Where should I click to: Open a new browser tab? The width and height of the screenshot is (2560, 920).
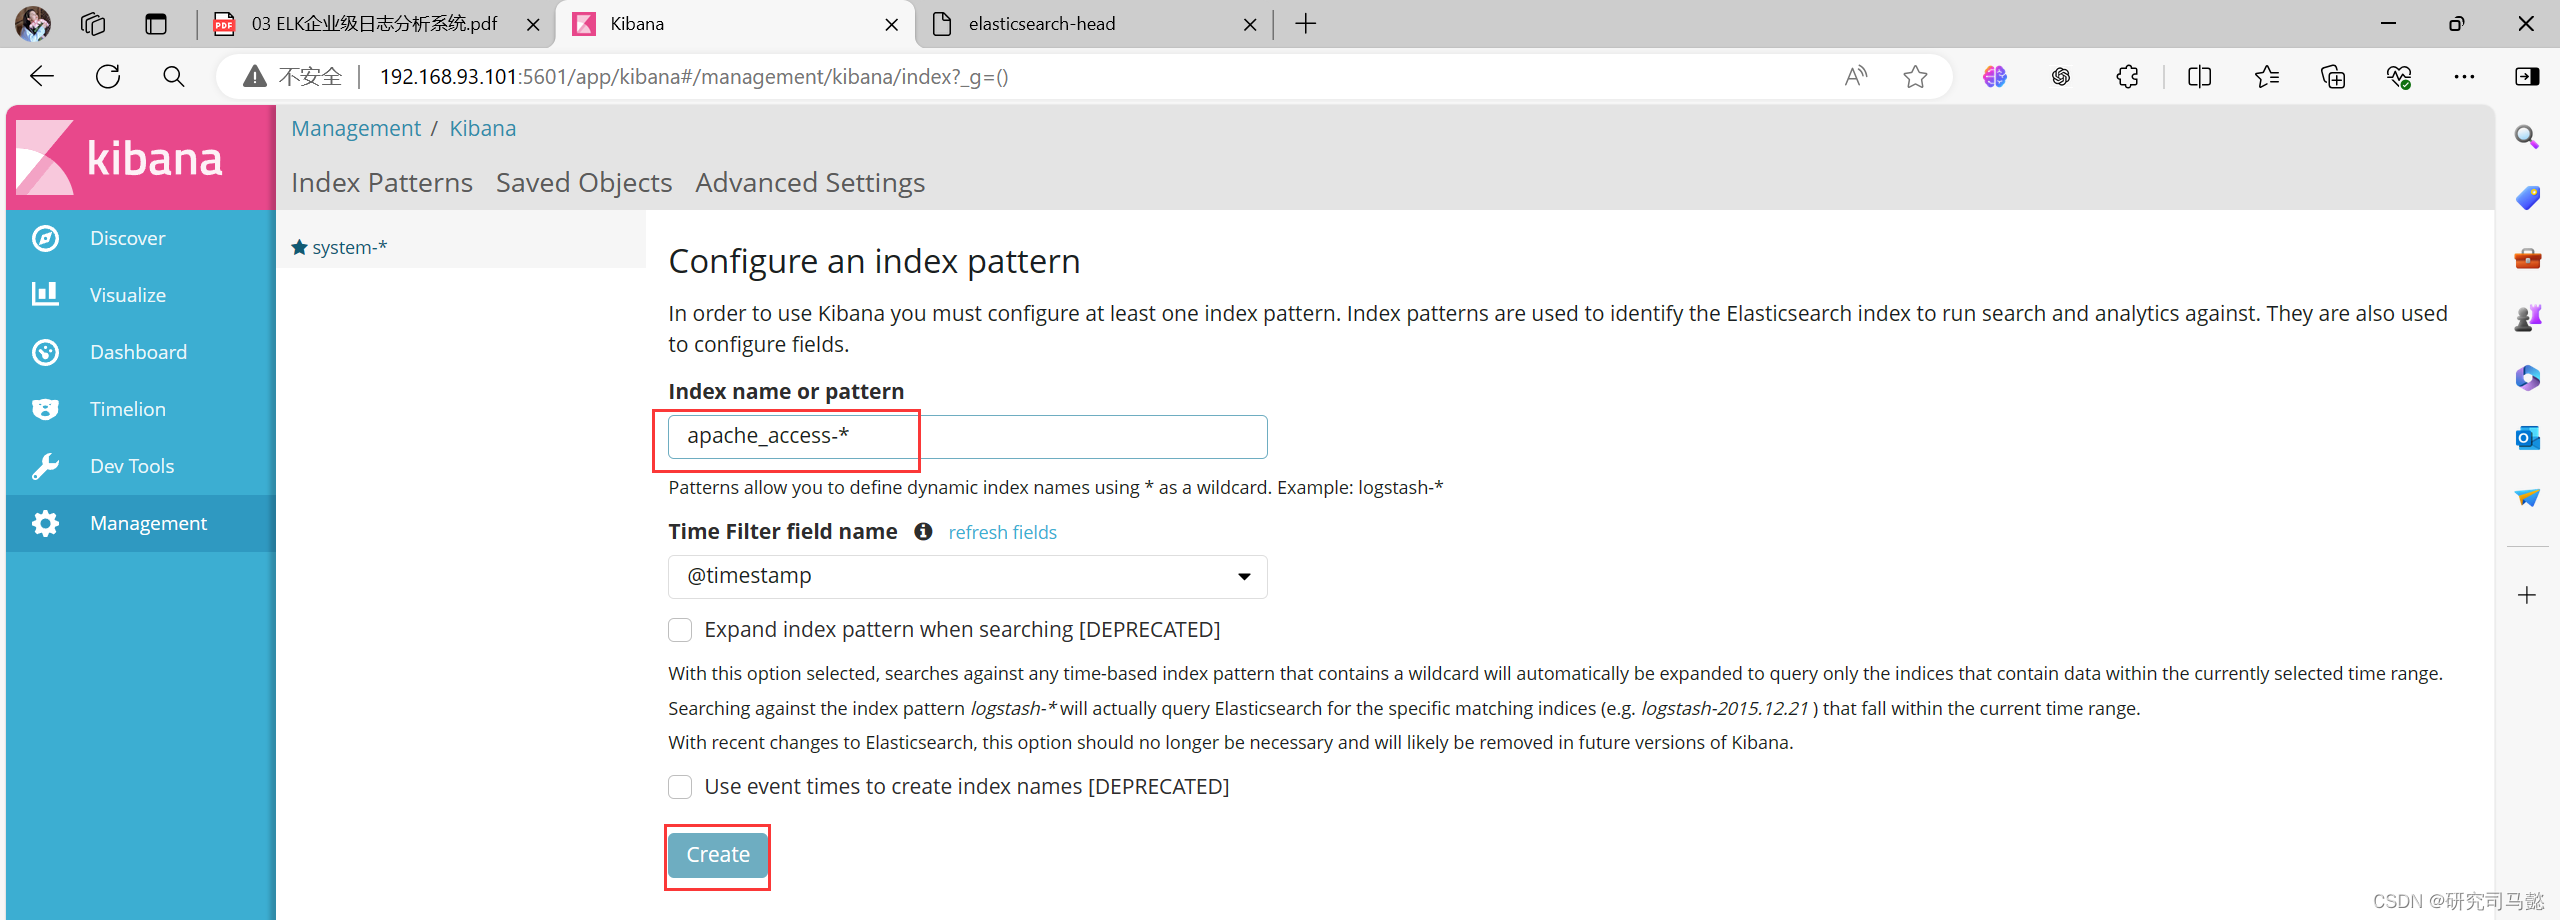click(x=1305, y=24)
